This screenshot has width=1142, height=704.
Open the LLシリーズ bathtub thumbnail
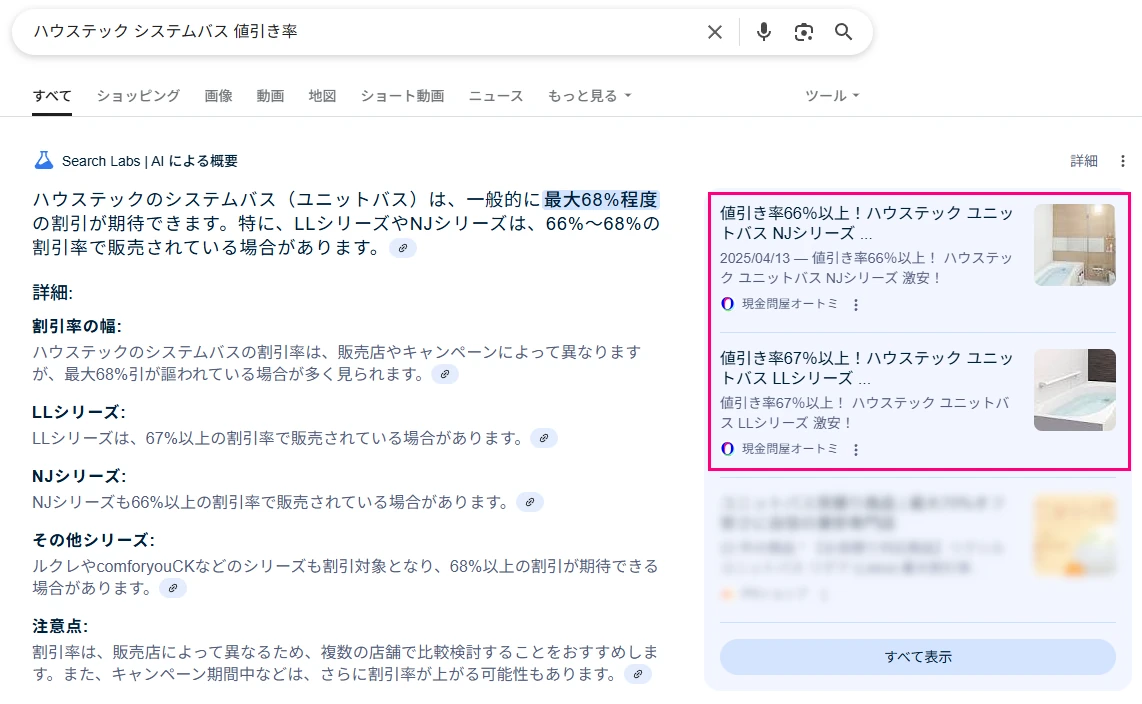point(1074,389)
